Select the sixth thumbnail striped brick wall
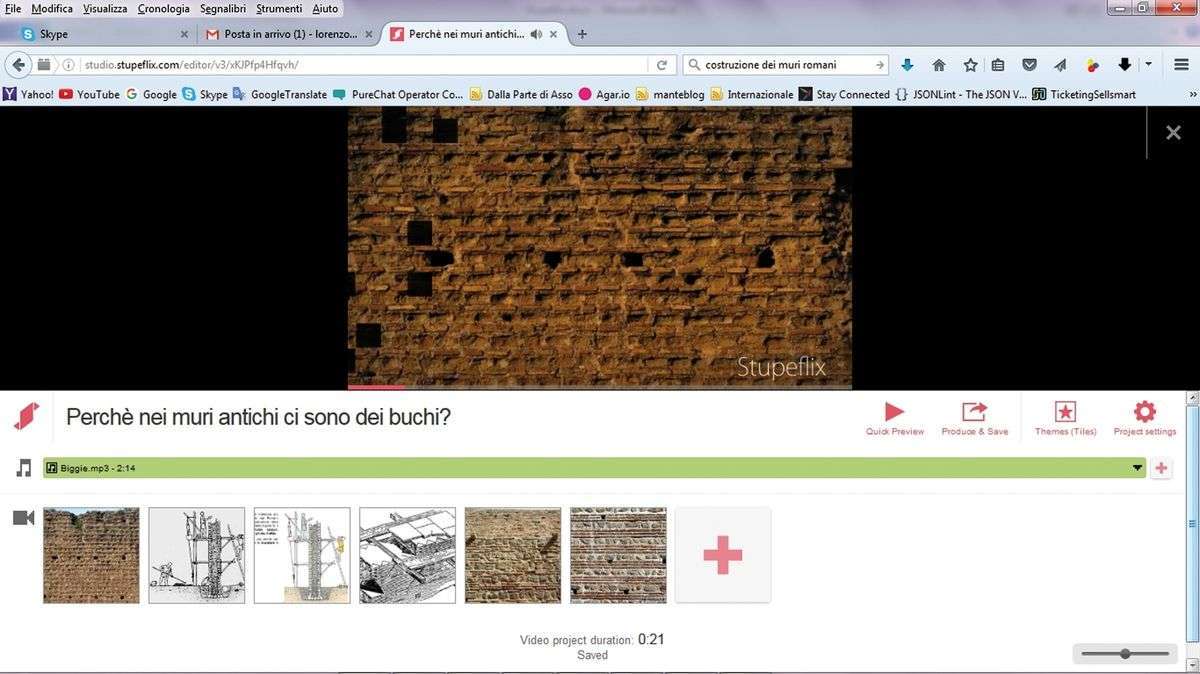 [618, 555]
